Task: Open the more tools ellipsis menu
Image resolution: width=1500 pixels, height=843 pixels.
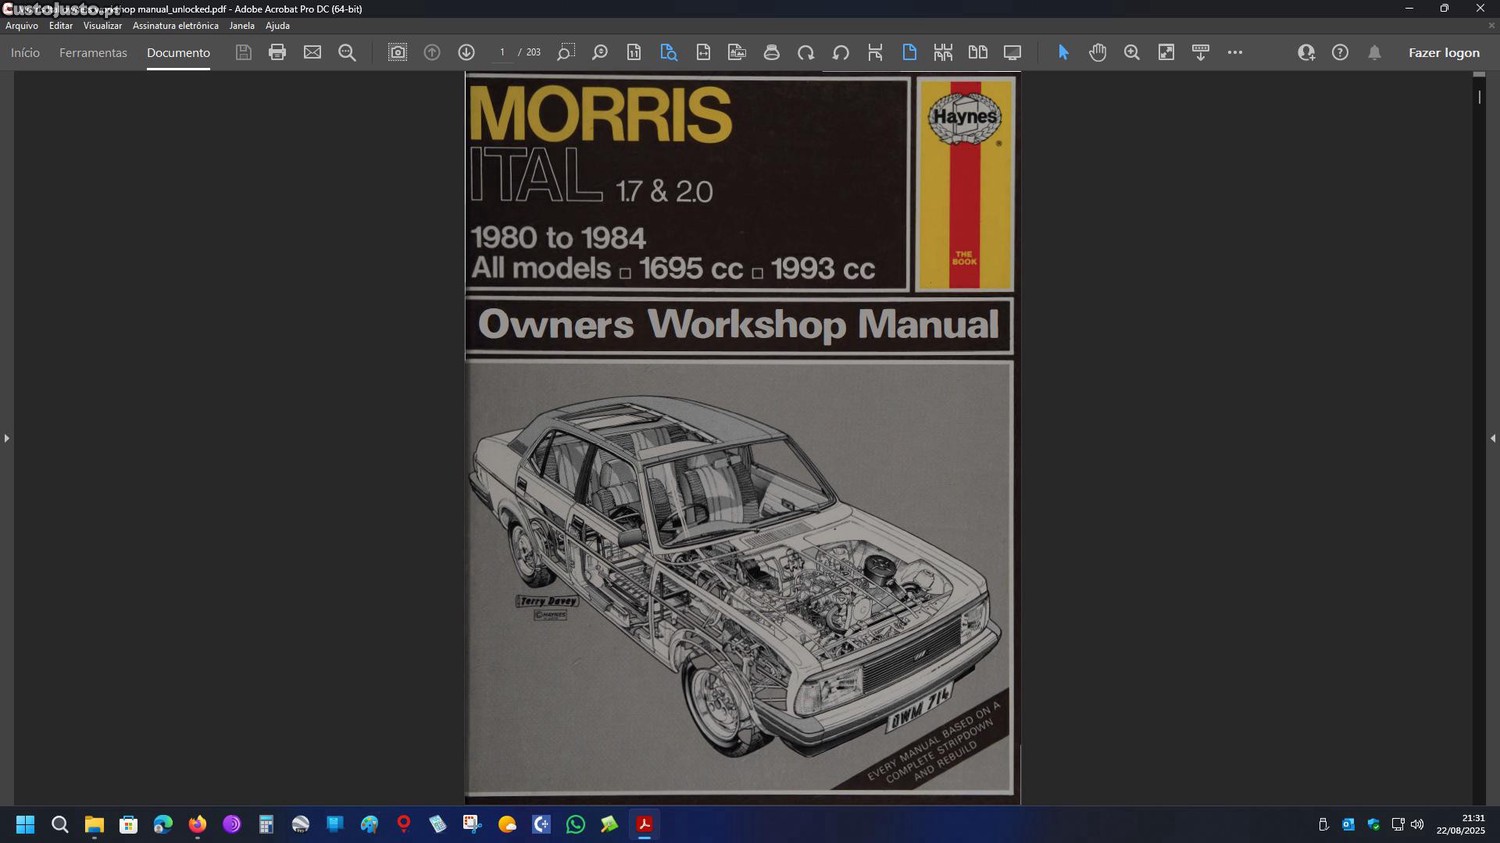Action: [1235, 52]
